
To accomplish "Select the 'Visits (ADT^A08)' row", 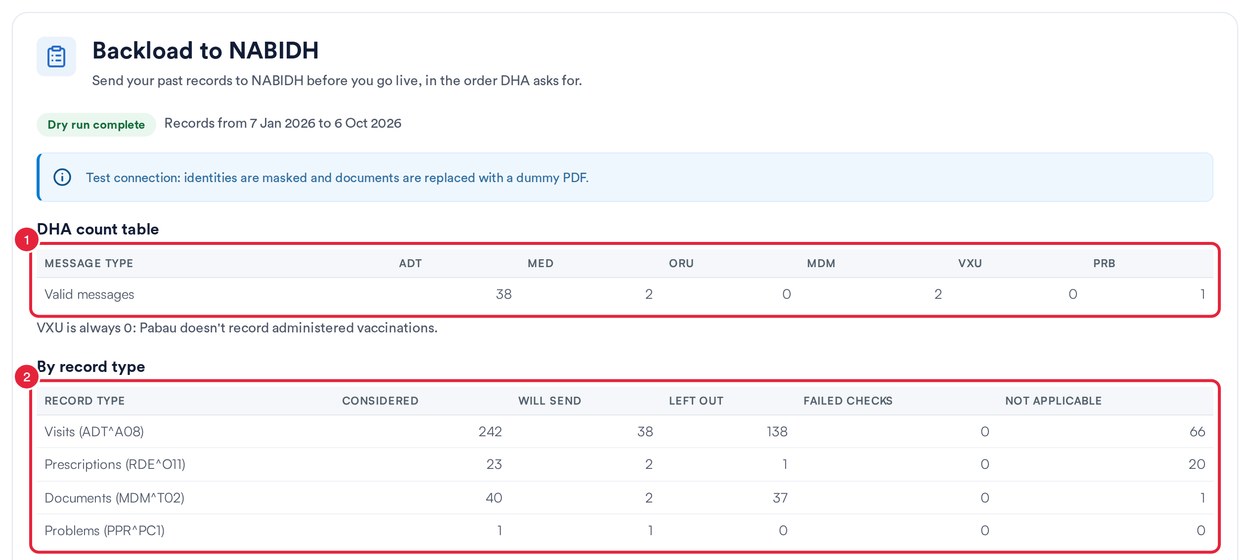I will pyautogui.click(x=625, y=432).
